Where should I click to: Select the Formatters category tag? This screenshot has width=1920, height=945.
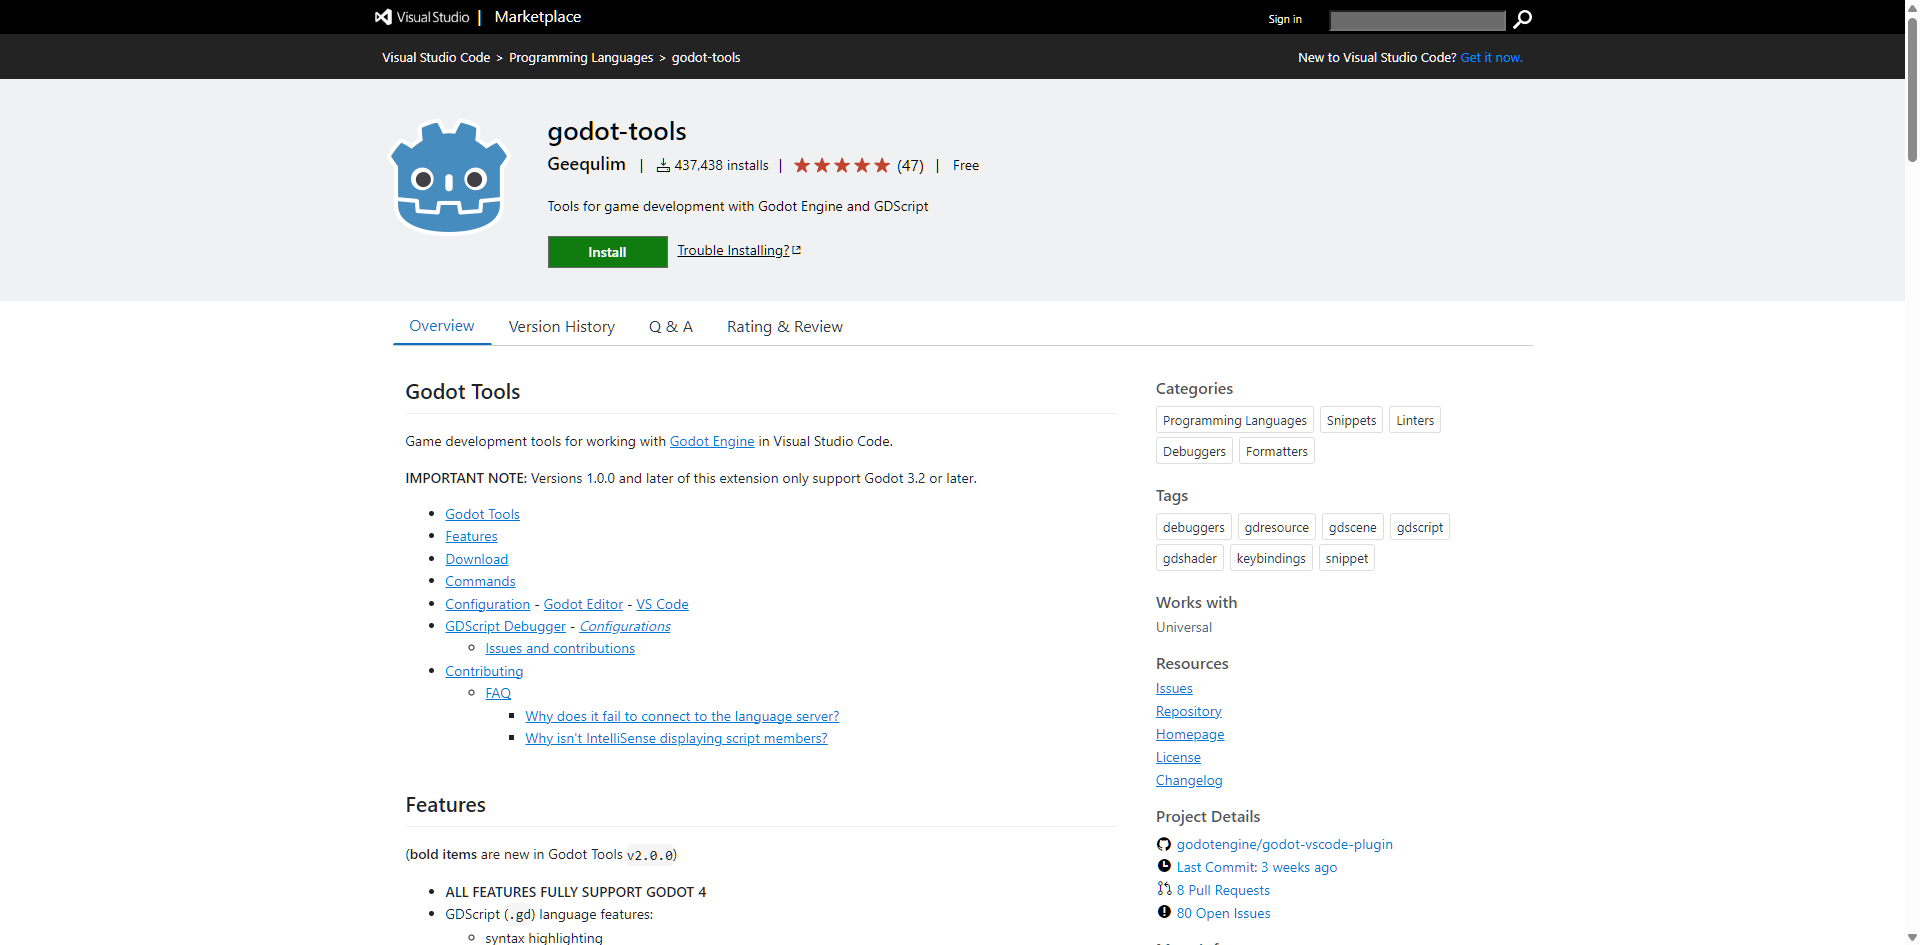(1277, 451)
